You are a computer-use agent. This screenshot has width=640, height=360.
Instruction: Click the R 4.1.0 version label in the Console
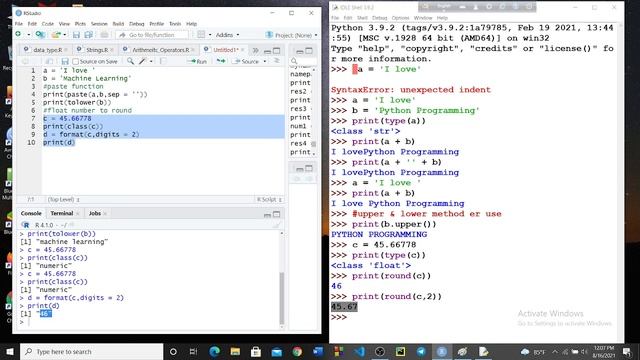tap(44, 225)
